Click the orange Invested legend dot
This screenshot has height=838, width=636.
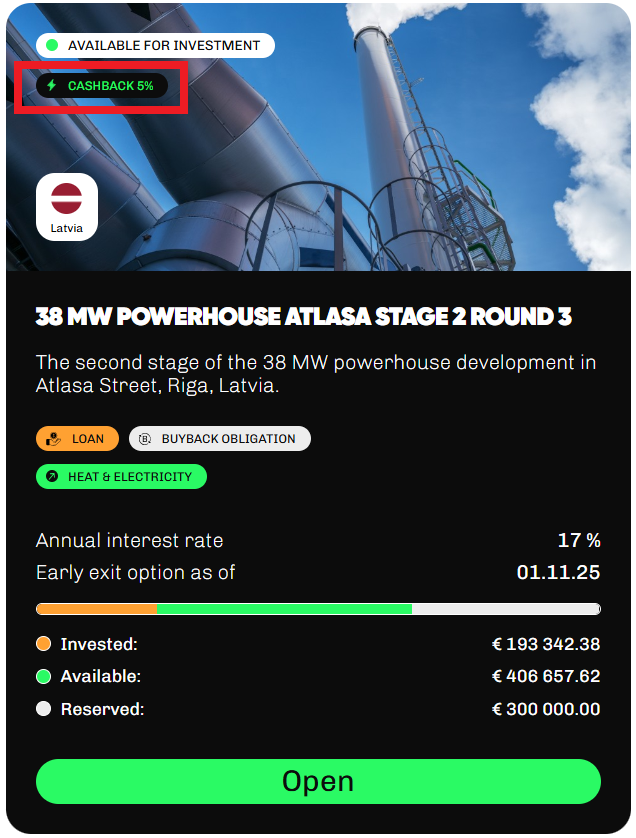[43, 643]
